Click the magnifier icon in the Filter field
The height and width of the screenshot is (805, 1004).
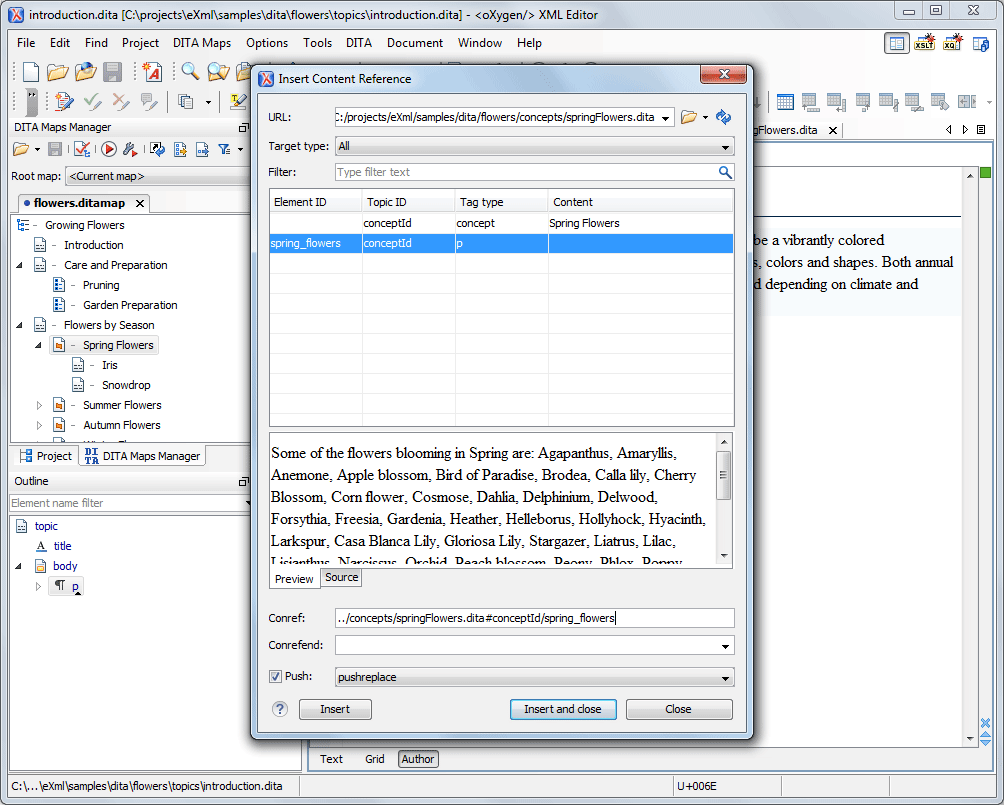724,172
